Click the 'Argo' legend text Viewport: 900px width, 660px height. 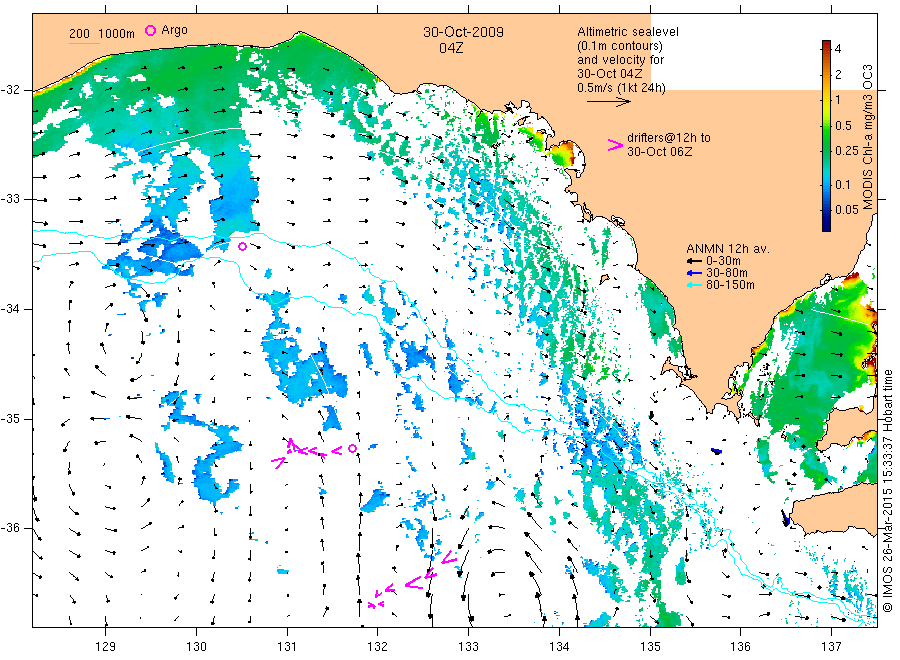[x=174, y=30]
